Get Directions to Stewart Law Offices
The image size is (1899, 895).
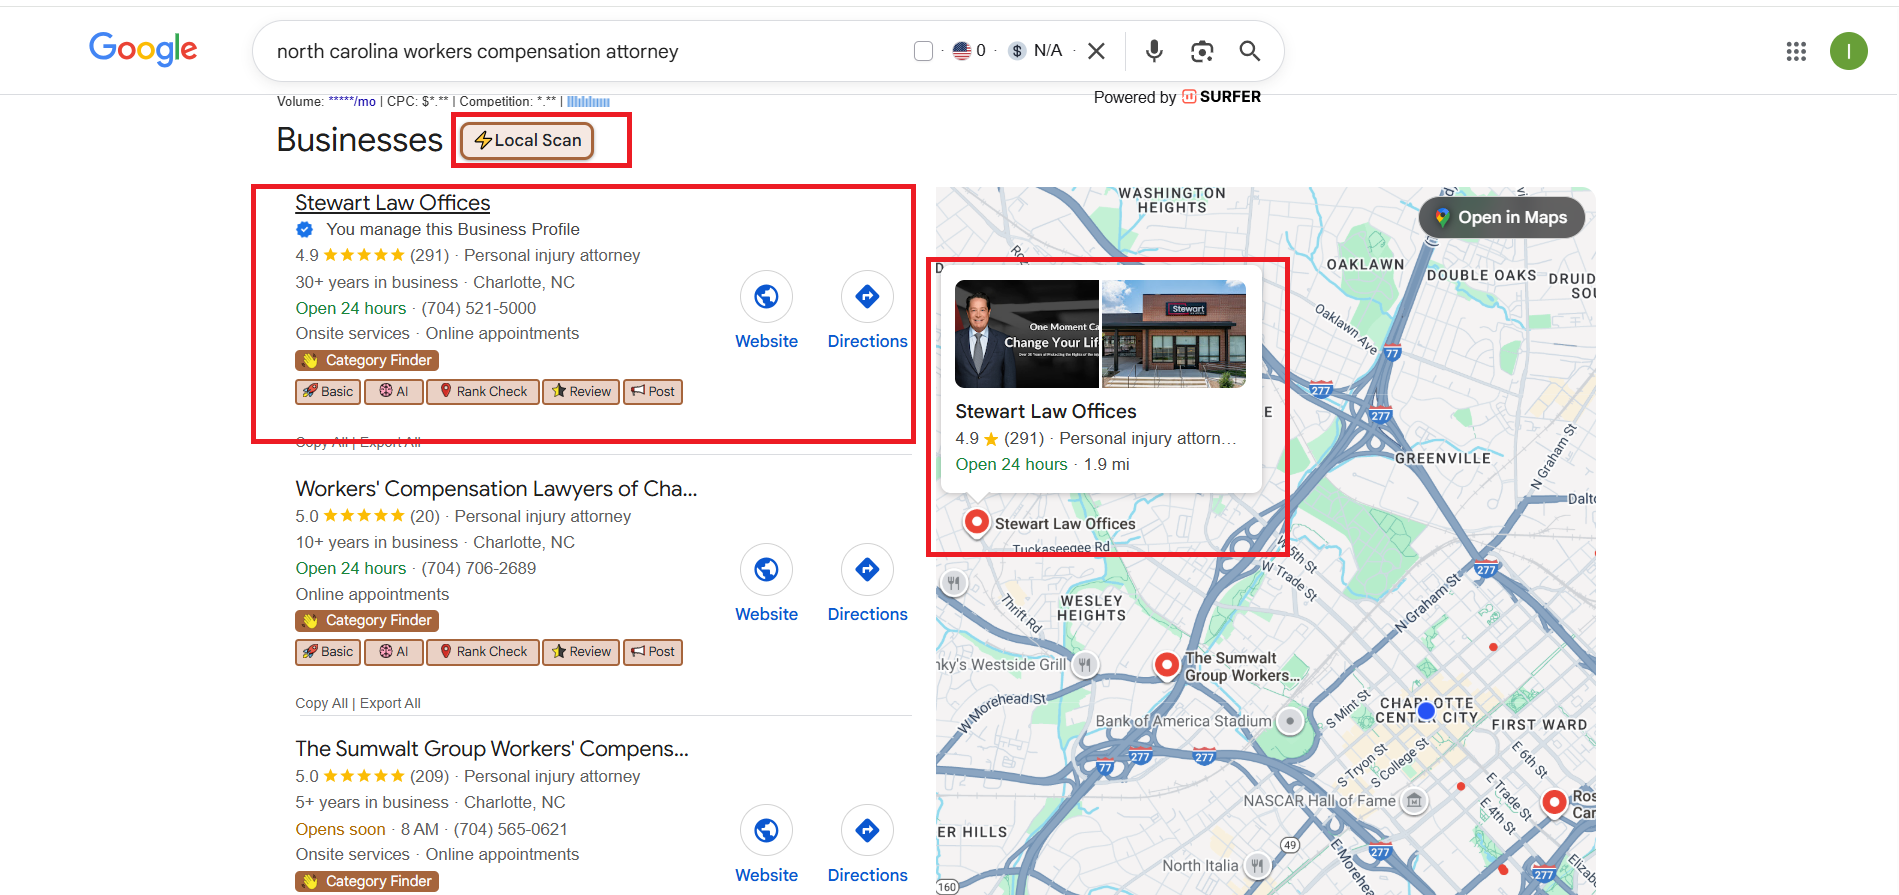867,297
